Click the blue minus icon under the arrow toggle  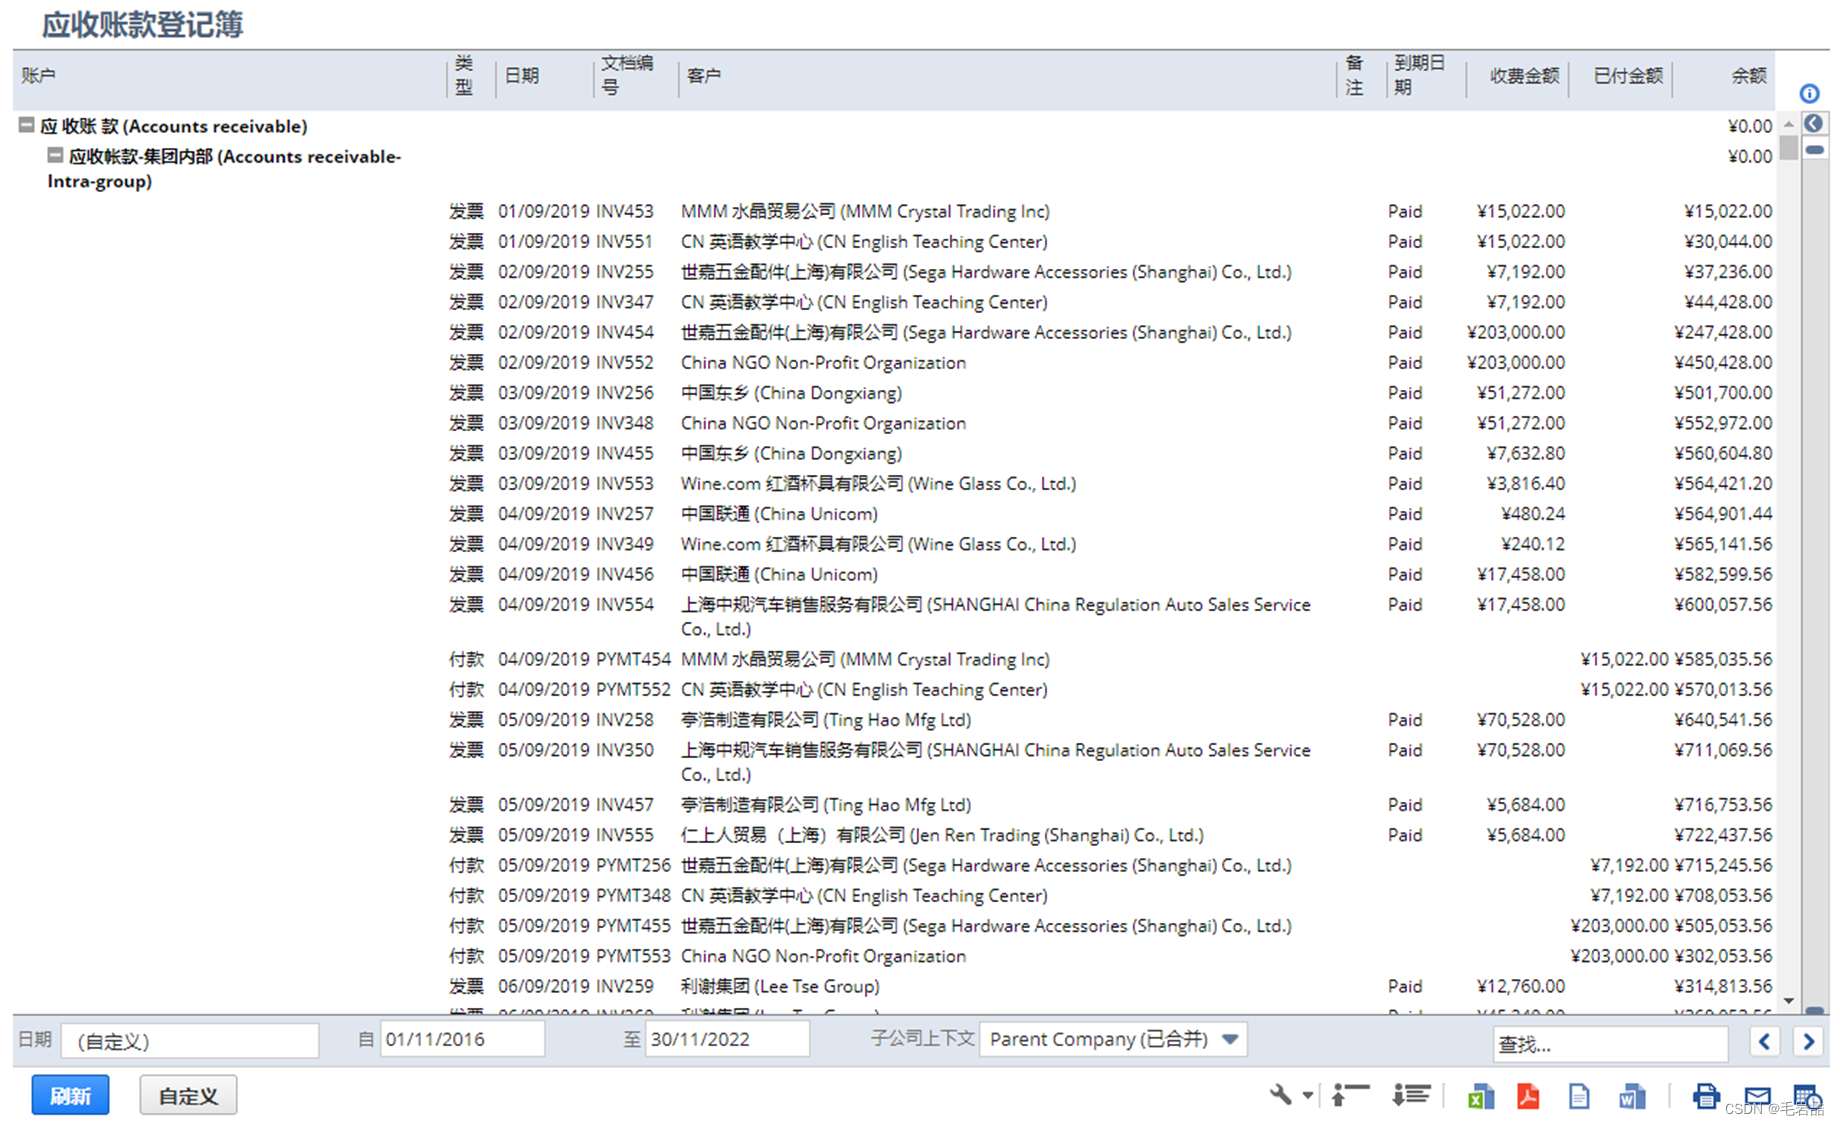coord(1814,149)
